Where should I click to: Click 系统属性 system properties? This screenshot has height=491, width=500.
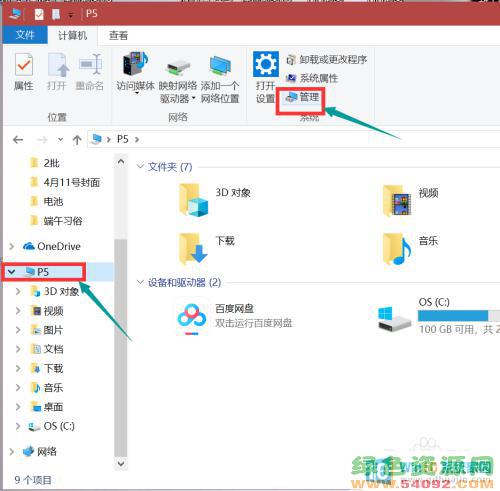pyautogui.click(x=312, y=78)
